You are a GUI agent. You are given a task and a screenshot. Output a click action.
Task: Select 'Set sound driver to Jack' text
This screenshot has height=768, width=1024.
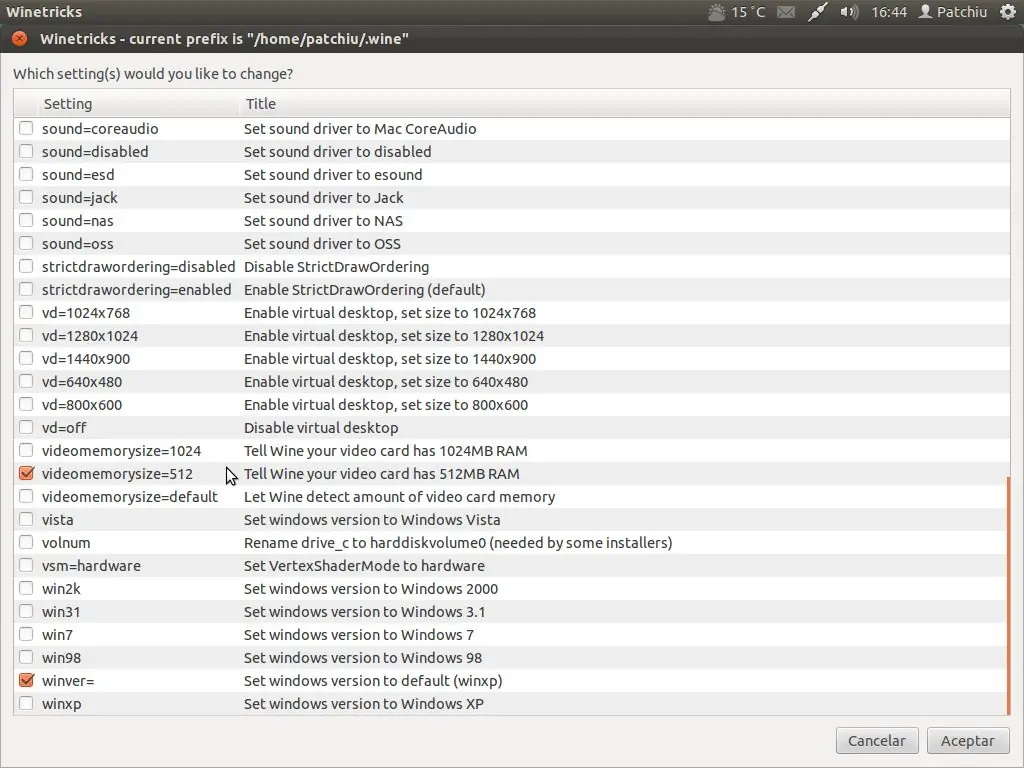[x=323, y=197]
